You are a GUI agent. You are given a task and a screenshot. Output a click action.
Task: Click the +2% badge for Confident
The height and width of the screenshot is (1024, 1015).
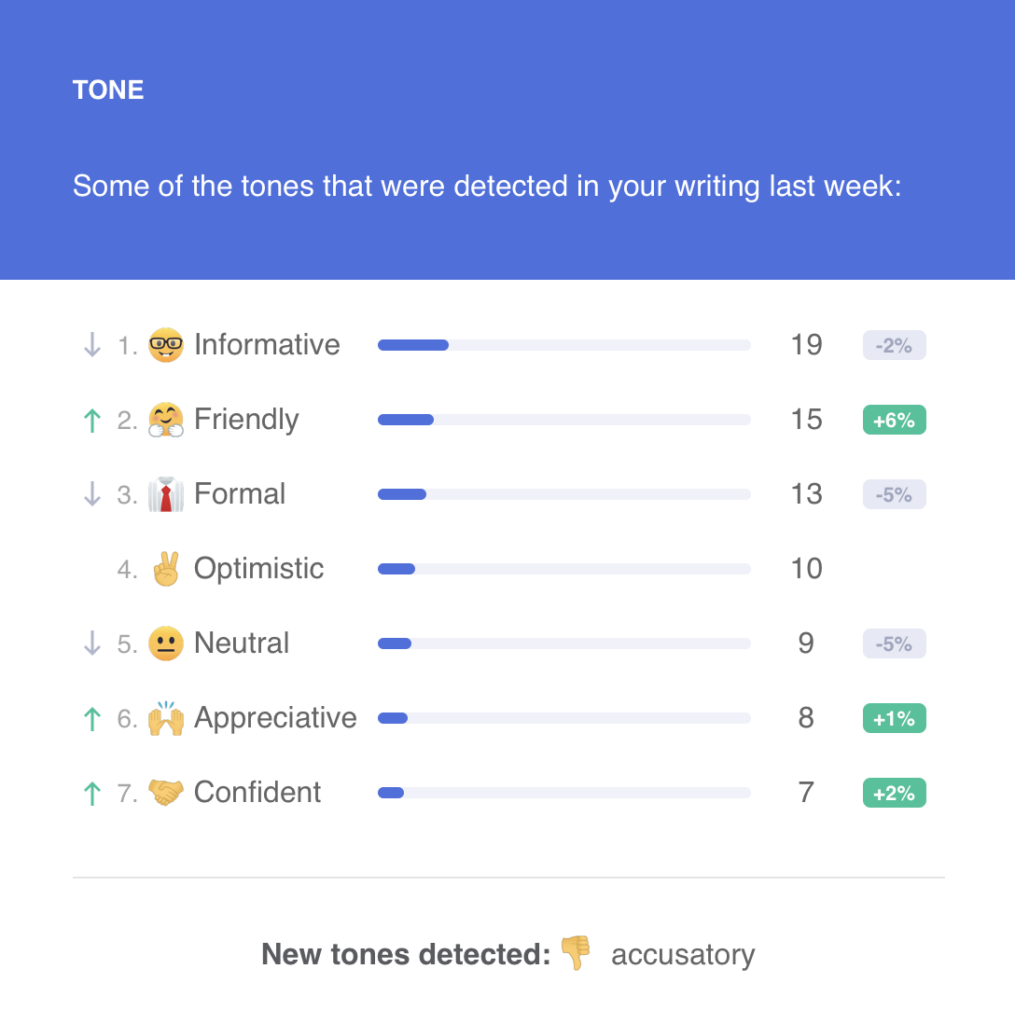894,793
